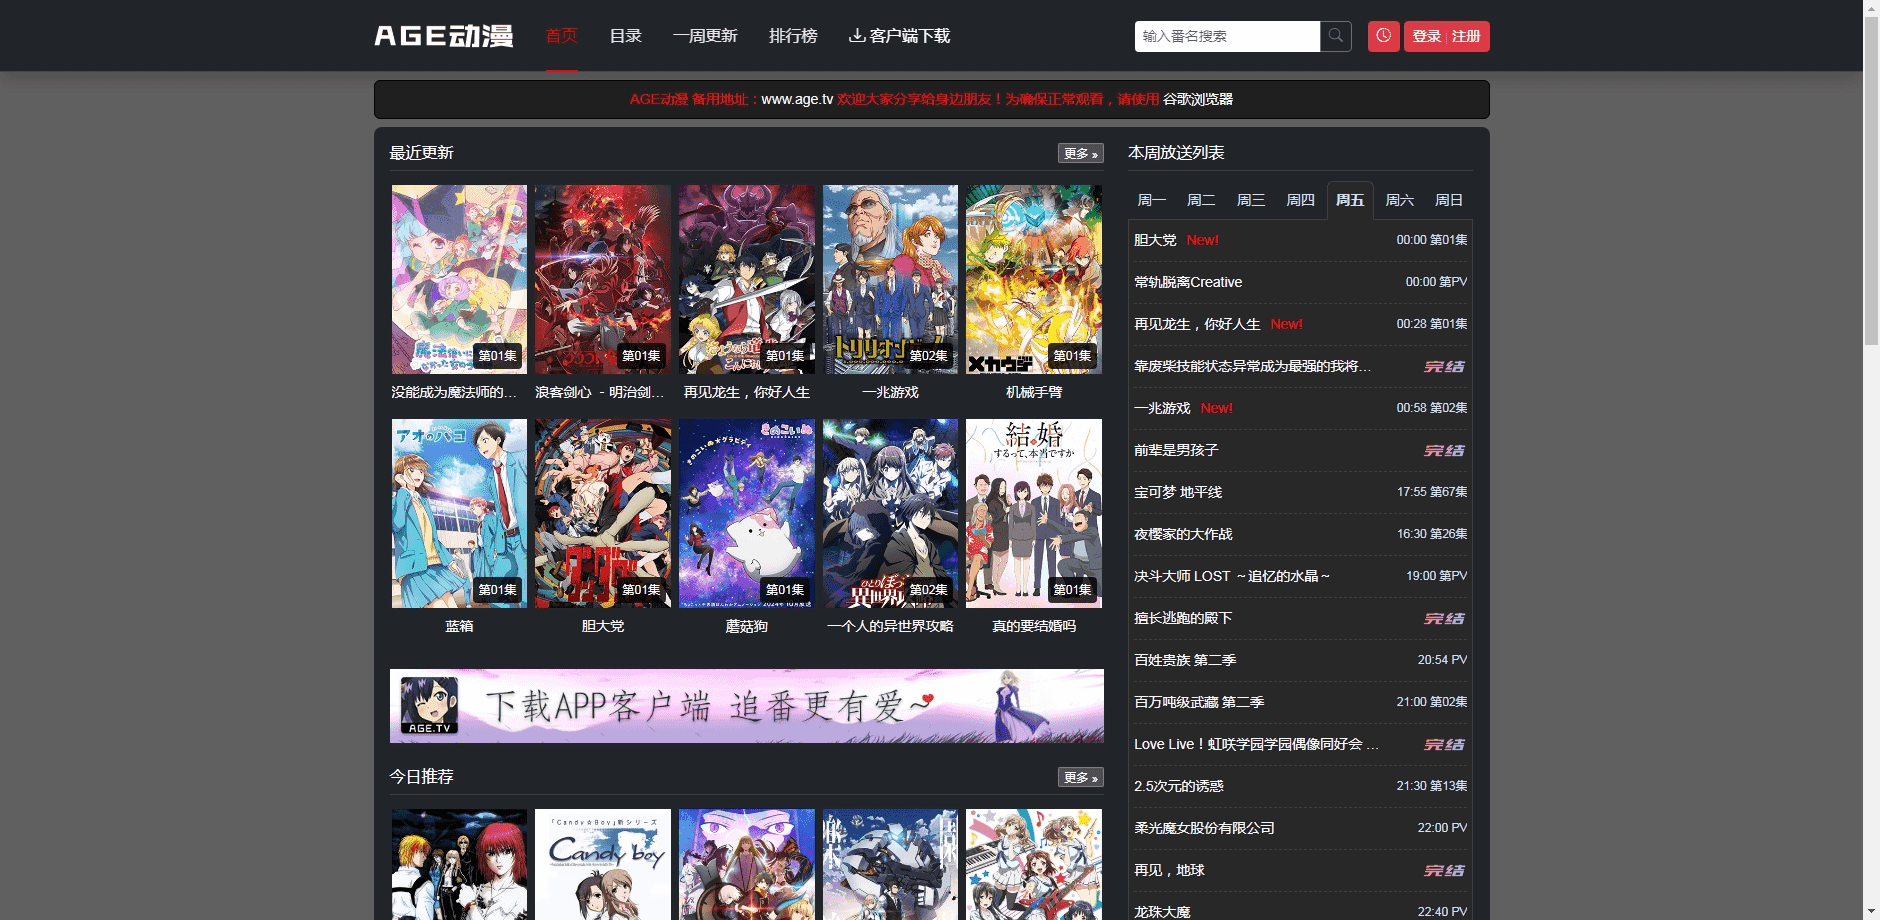Image resolution: width=1880 pixels, height=920 pixels.
Task: Open 浪客剑心 明治剑 poster thumbnail
Action: (x=603, y=279)
